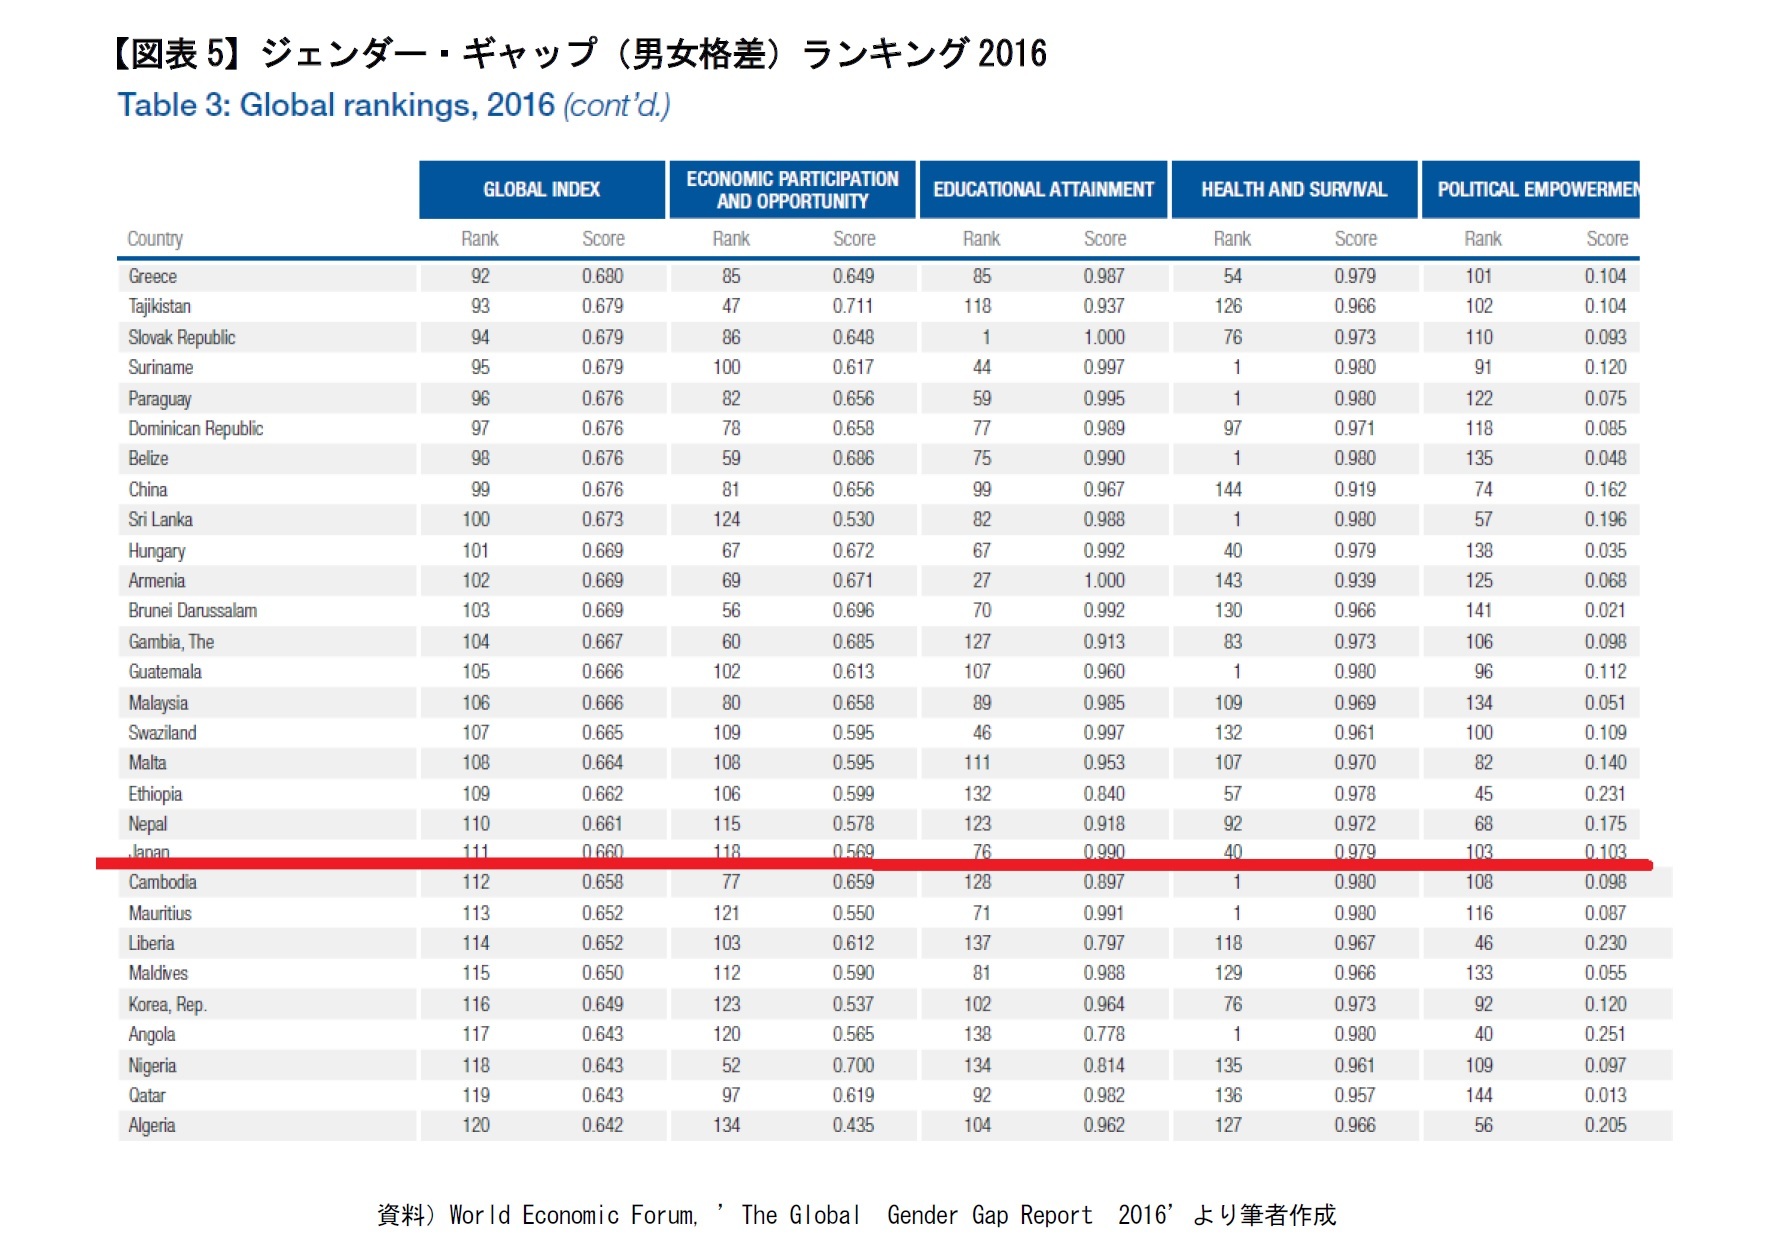The image size is (1771, 1256).
Task: Select the Cambodia row below Japan
Action: (162, 882)
